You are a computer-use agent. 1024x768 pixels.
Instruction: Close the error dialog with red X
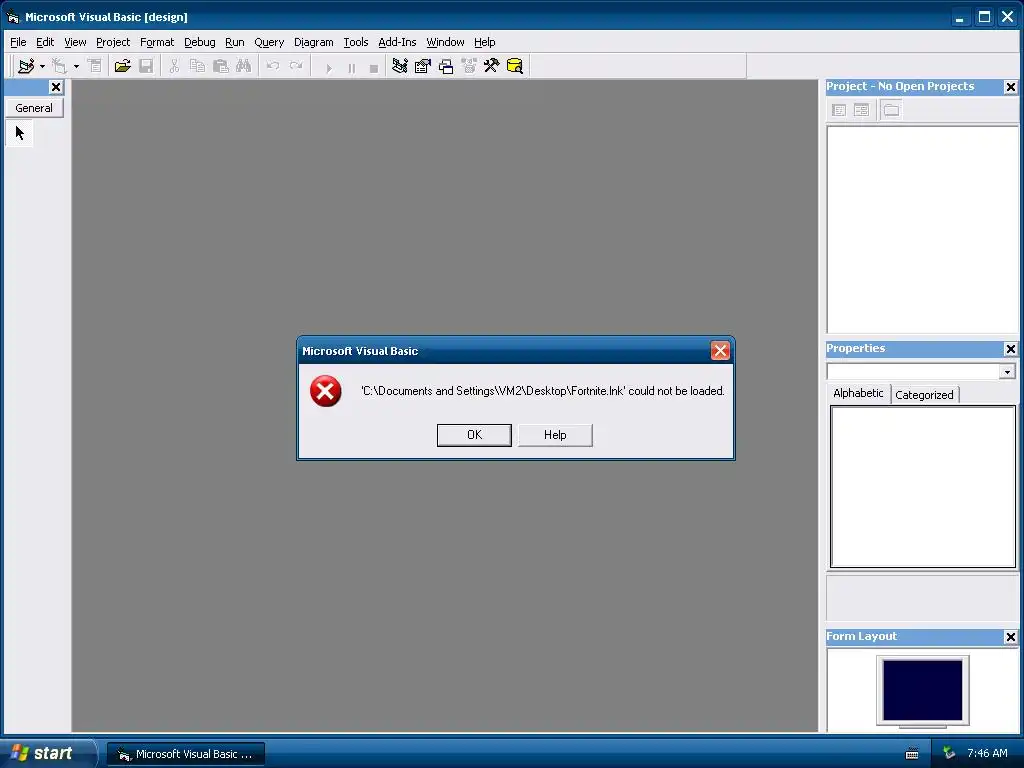(x=720, y=351)
